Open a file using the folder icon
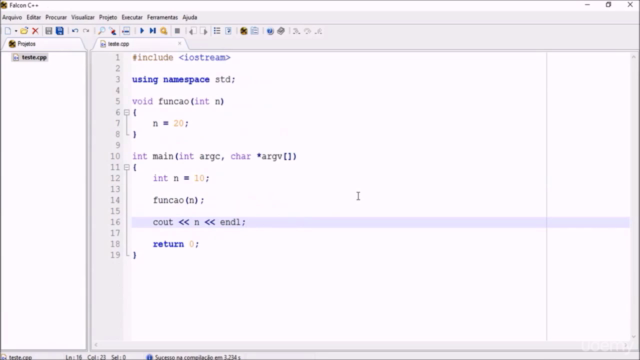The height and width of the screenshot is (360, 640). coord(24,31)
